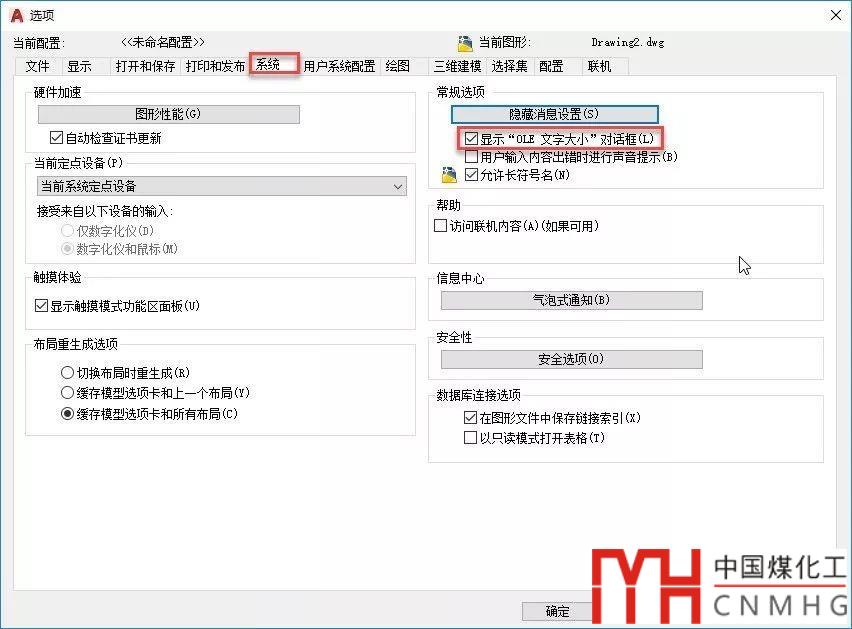This screenshot has height=629, width=852.
Task: Click the 气泡式通知(B) button
Action: tap(571, 300)
